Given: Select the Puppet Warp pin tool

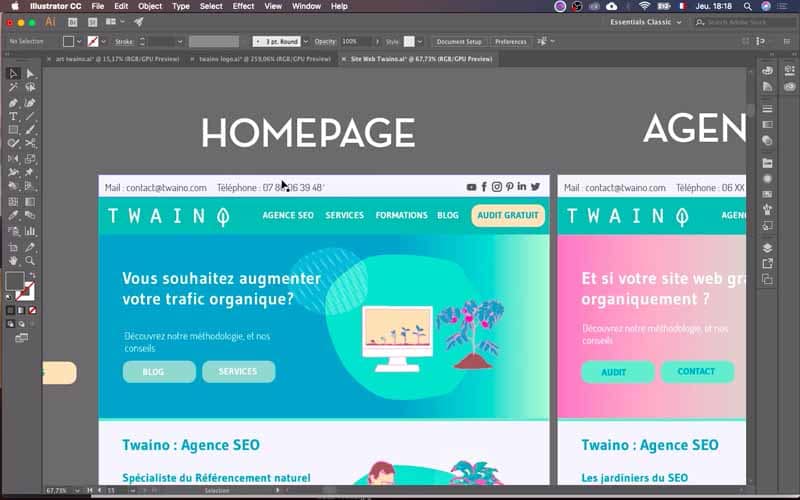Looking at the screenshot, I should click(x=30, y=172).
